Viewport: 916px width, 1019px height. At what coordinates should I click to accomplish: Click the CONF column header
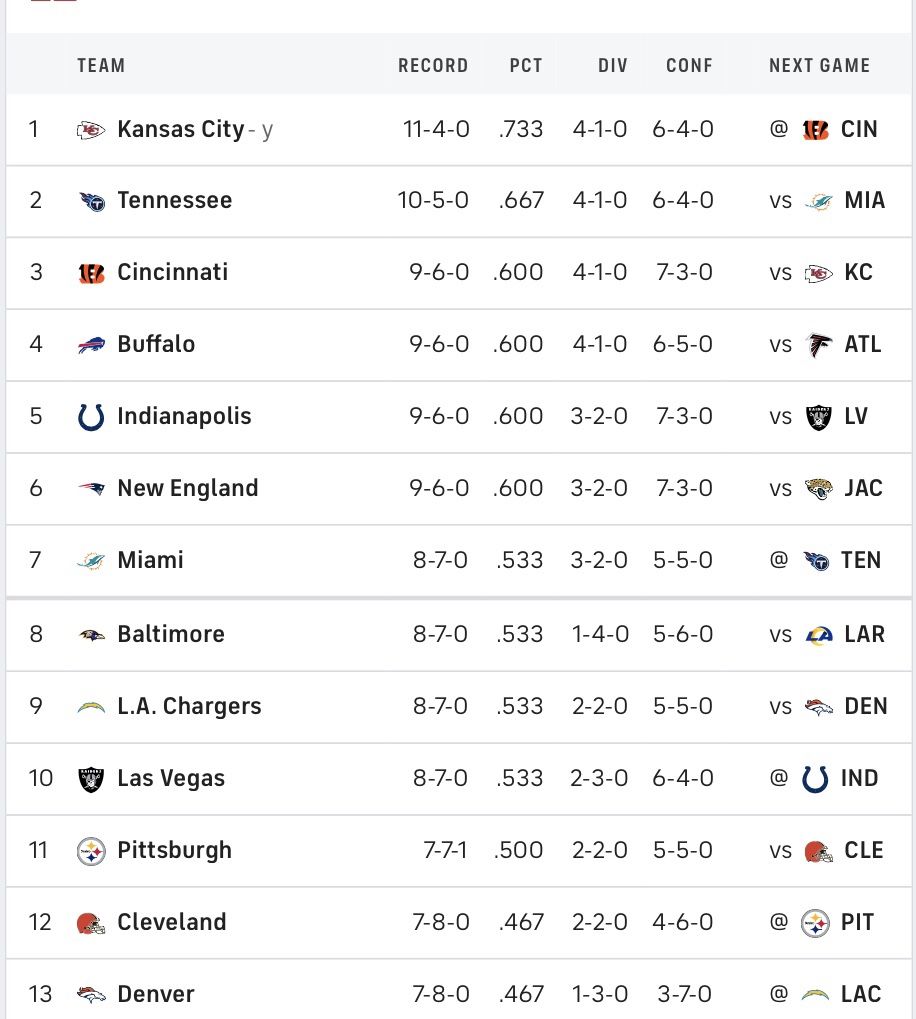[689, 66]
